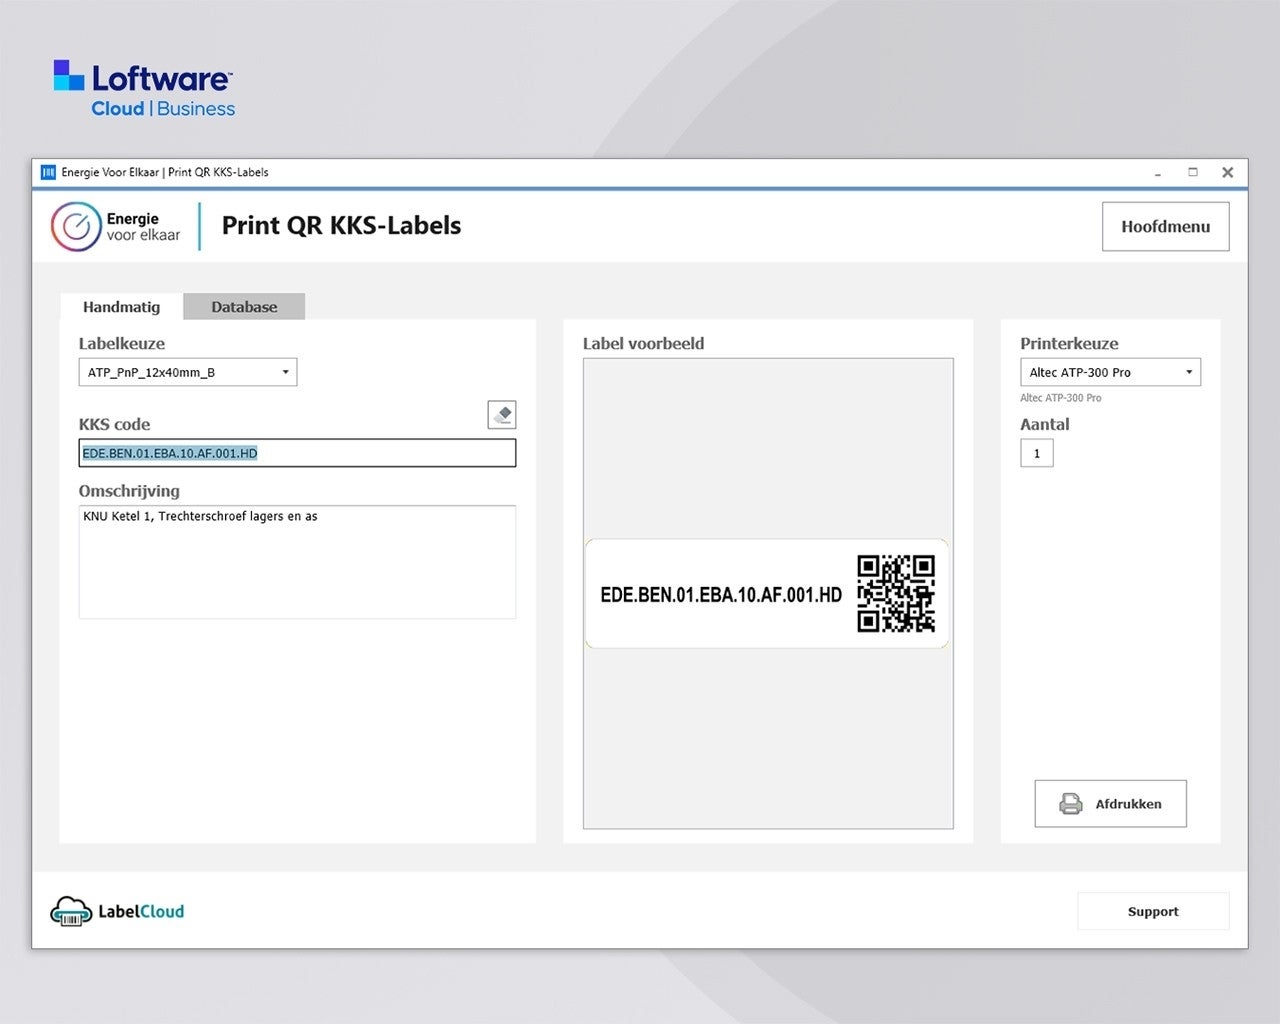The image size is (1280, 1024).
Task: Click the Aantal quantity field
Action: click(x=1036, y=453)
